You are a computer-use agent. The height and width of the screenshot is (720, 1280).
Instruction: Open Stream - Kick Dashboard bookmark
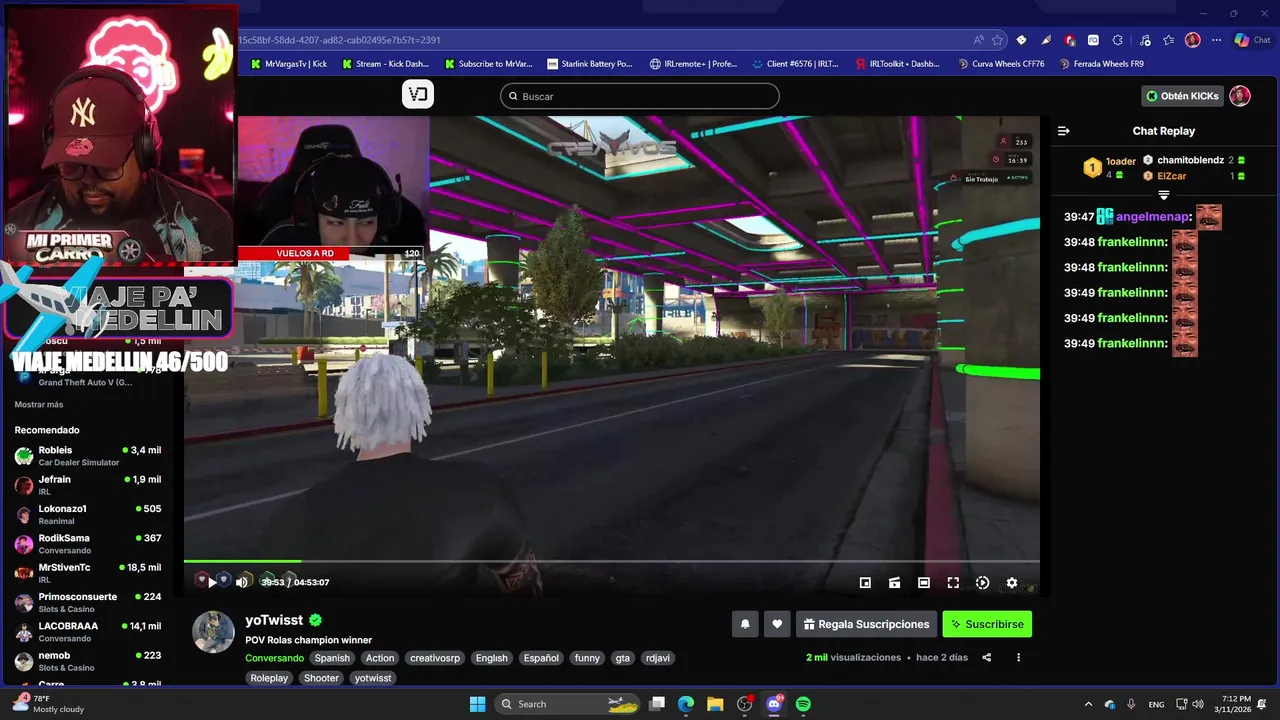click(385, 64)
